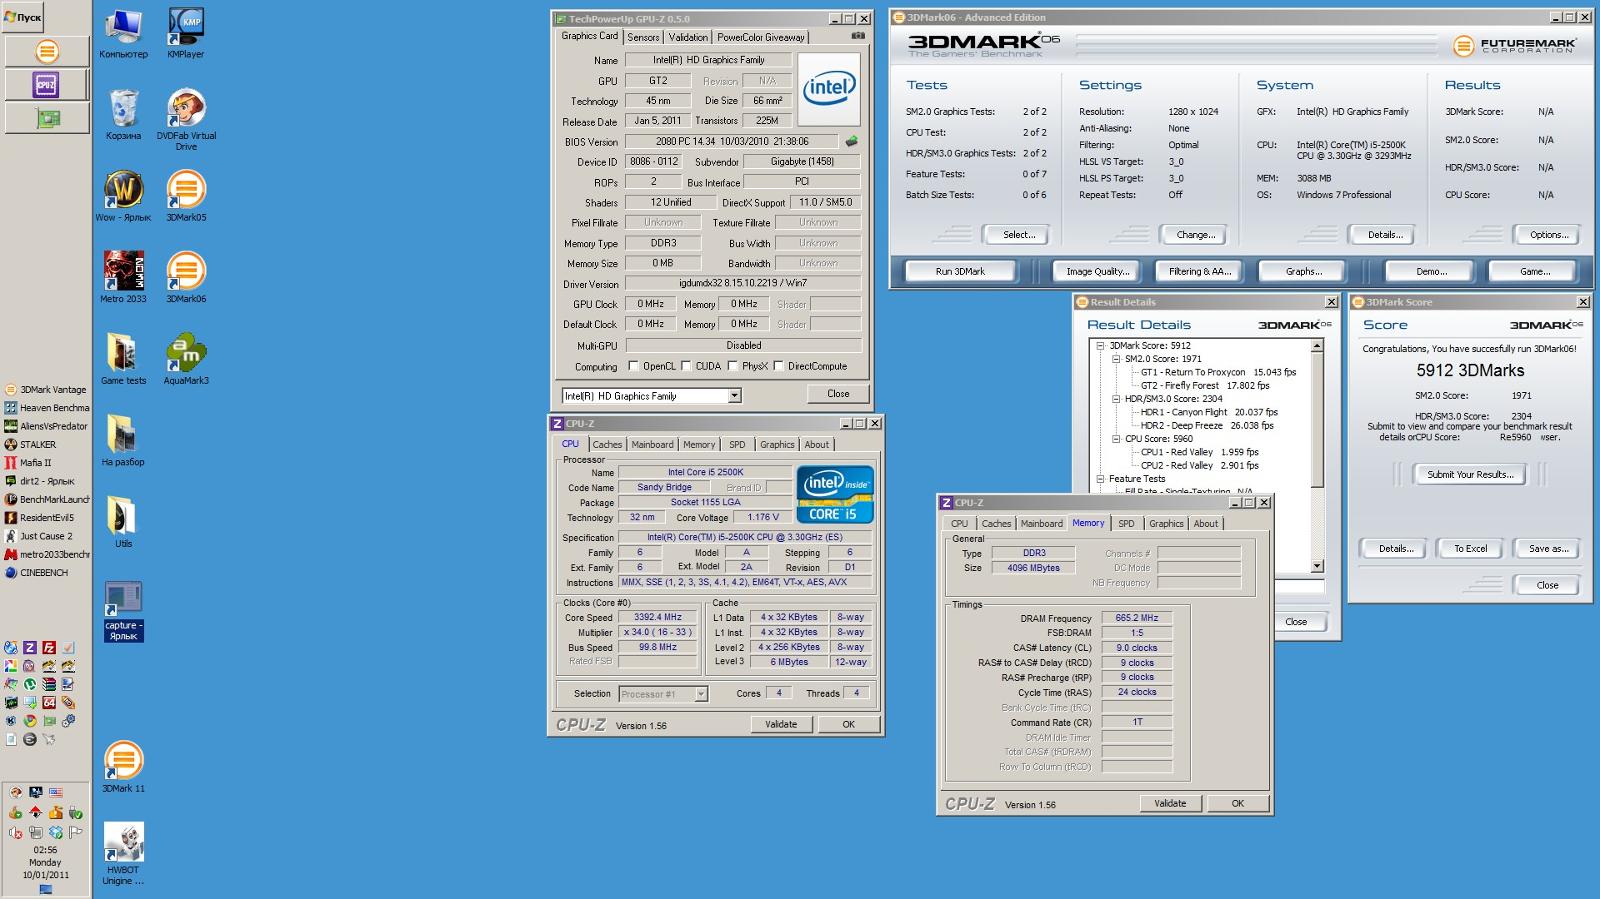
Task: Click Result Details scrollbar up arrow
Action: (1317, 346)
